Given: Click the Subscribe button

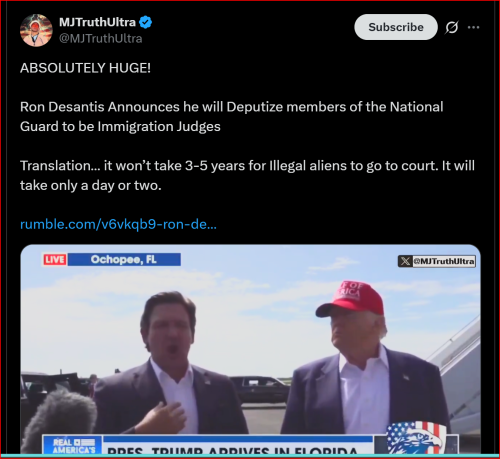Looking at the screenshot, I should tap(396, 27).
